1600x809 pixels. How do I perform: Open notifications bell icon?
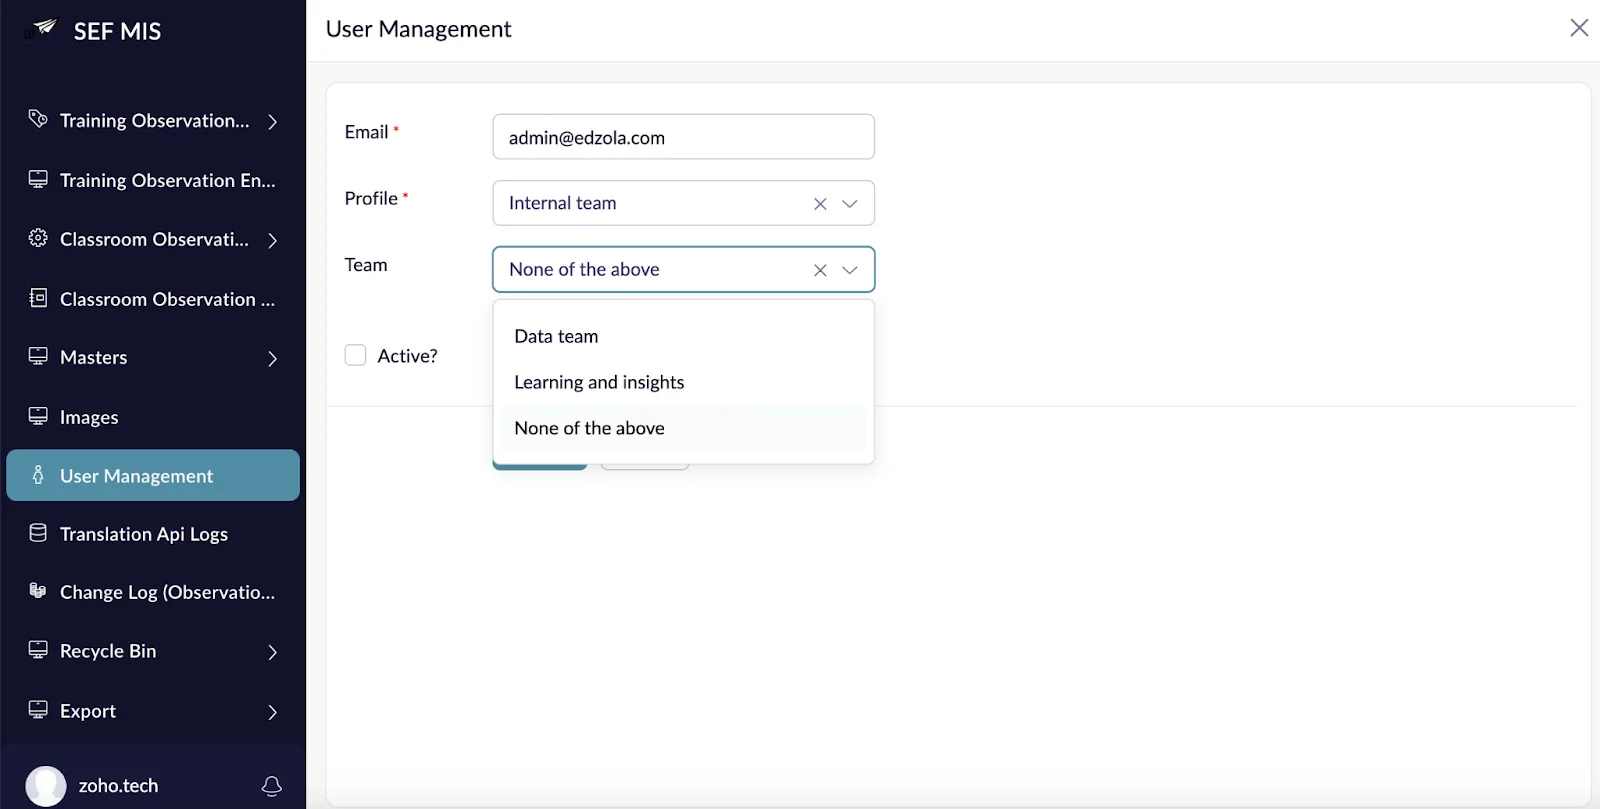(271, 786)
